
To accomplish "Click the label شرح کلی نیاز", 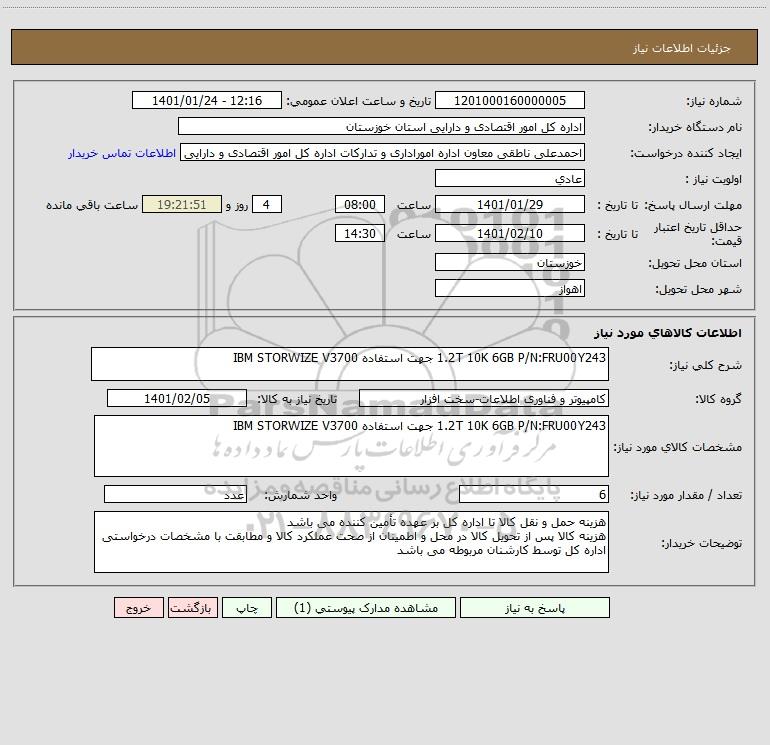I will pyautogui.click(x=706, y=365).
